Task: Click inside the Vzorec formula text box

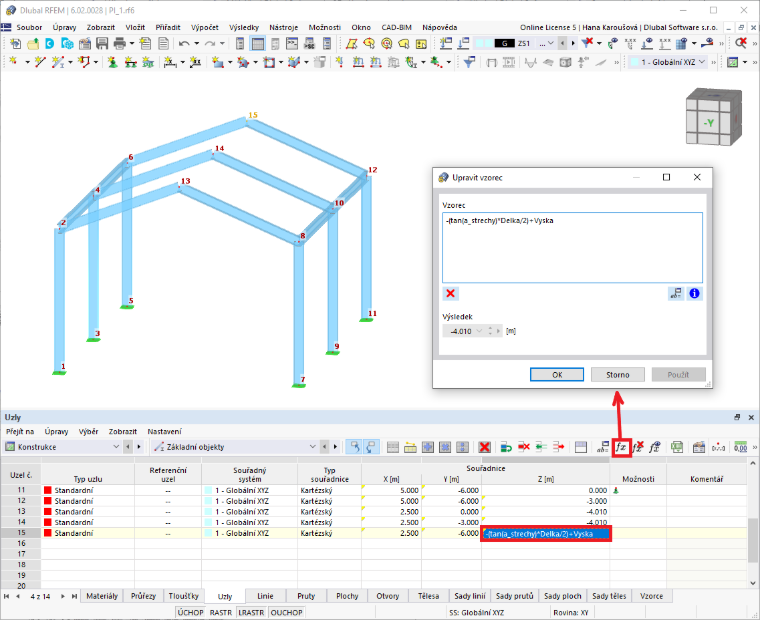Action: (x=572, y=247)
